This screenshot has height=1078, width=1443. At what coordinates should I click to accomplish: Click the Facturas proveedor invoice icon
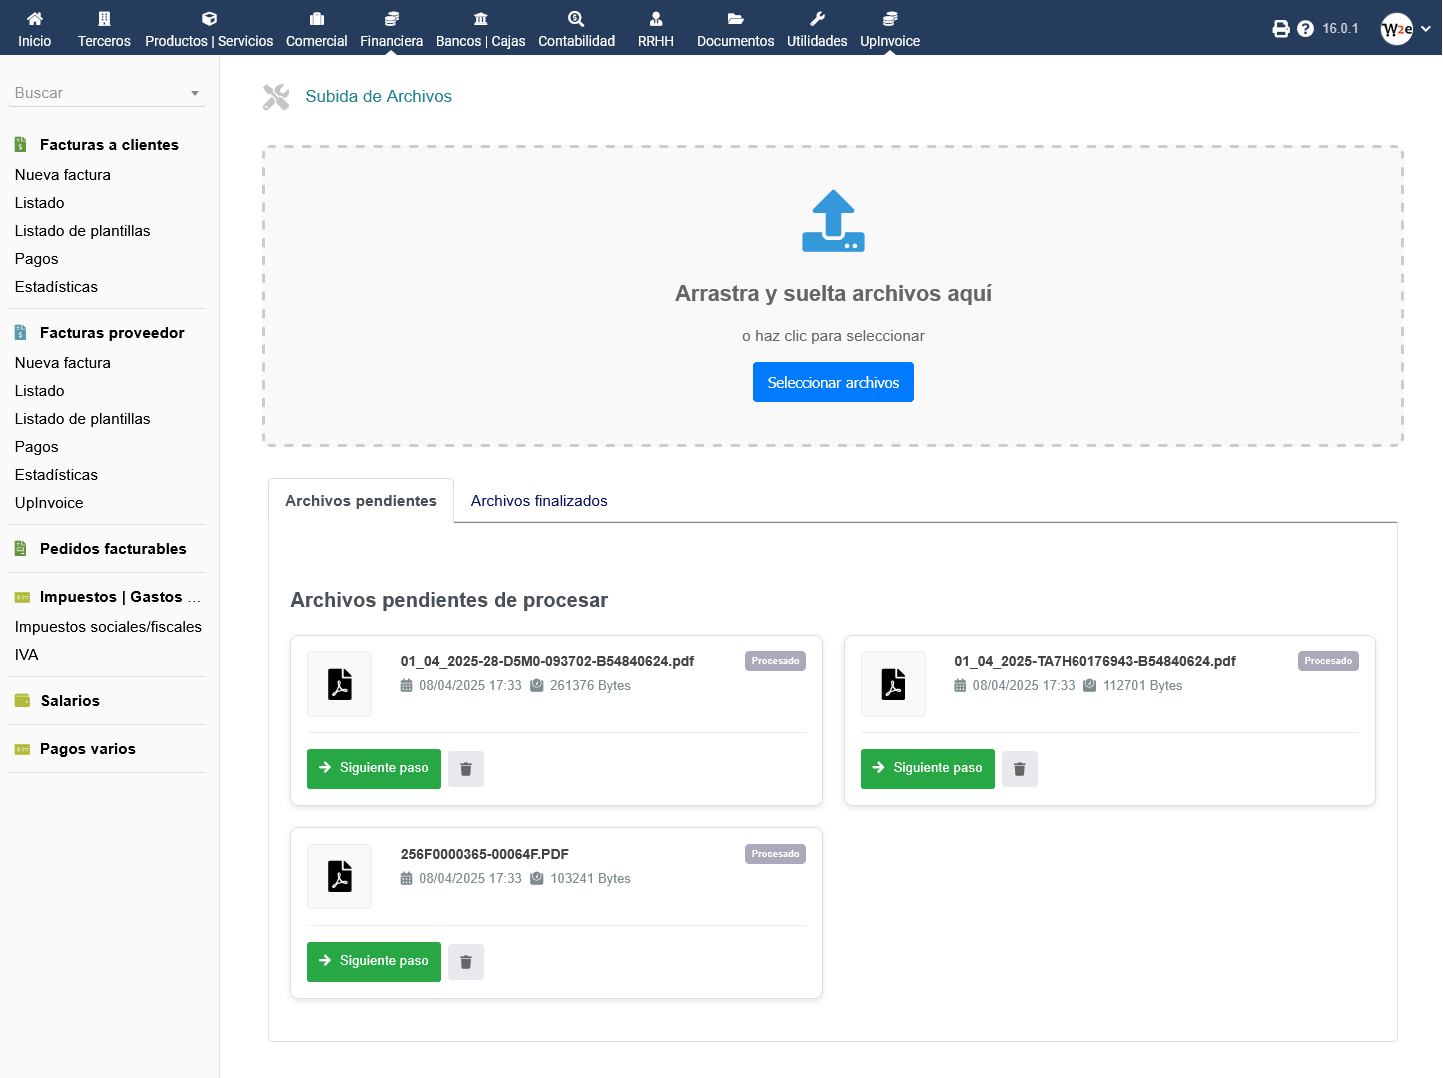point(20,333)
